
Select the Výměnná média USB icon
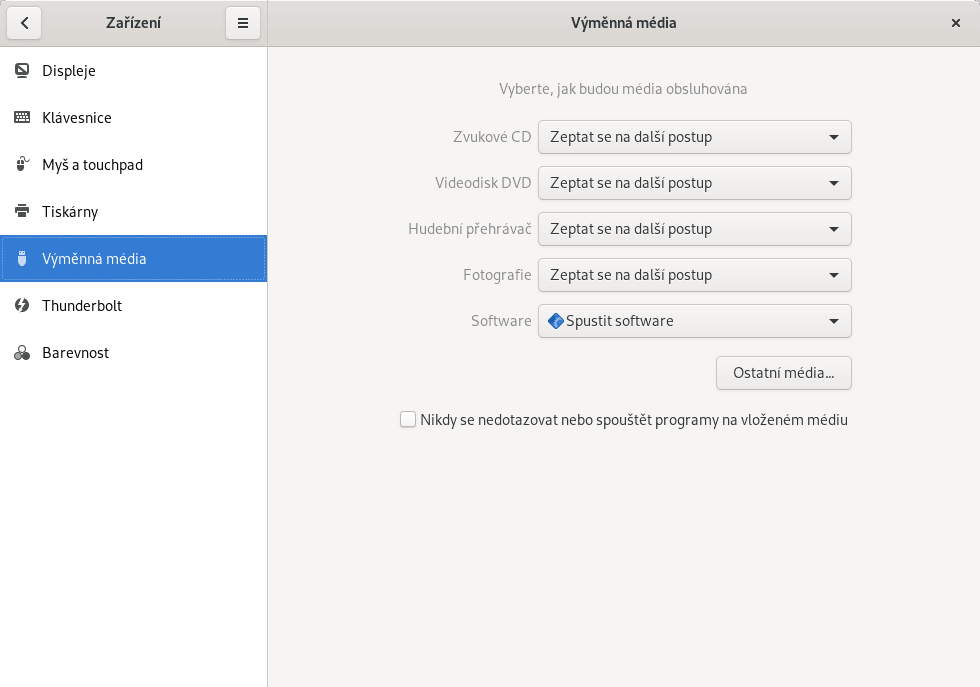point(21,258)
